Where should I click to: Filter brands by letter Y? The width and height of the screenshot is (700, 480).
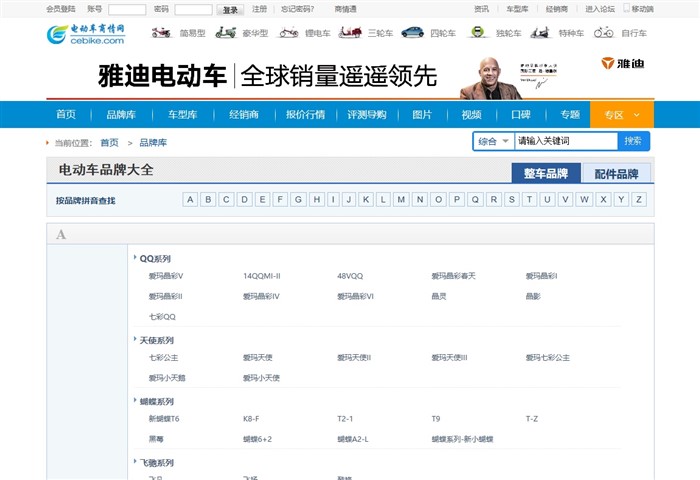coord(621,200)
